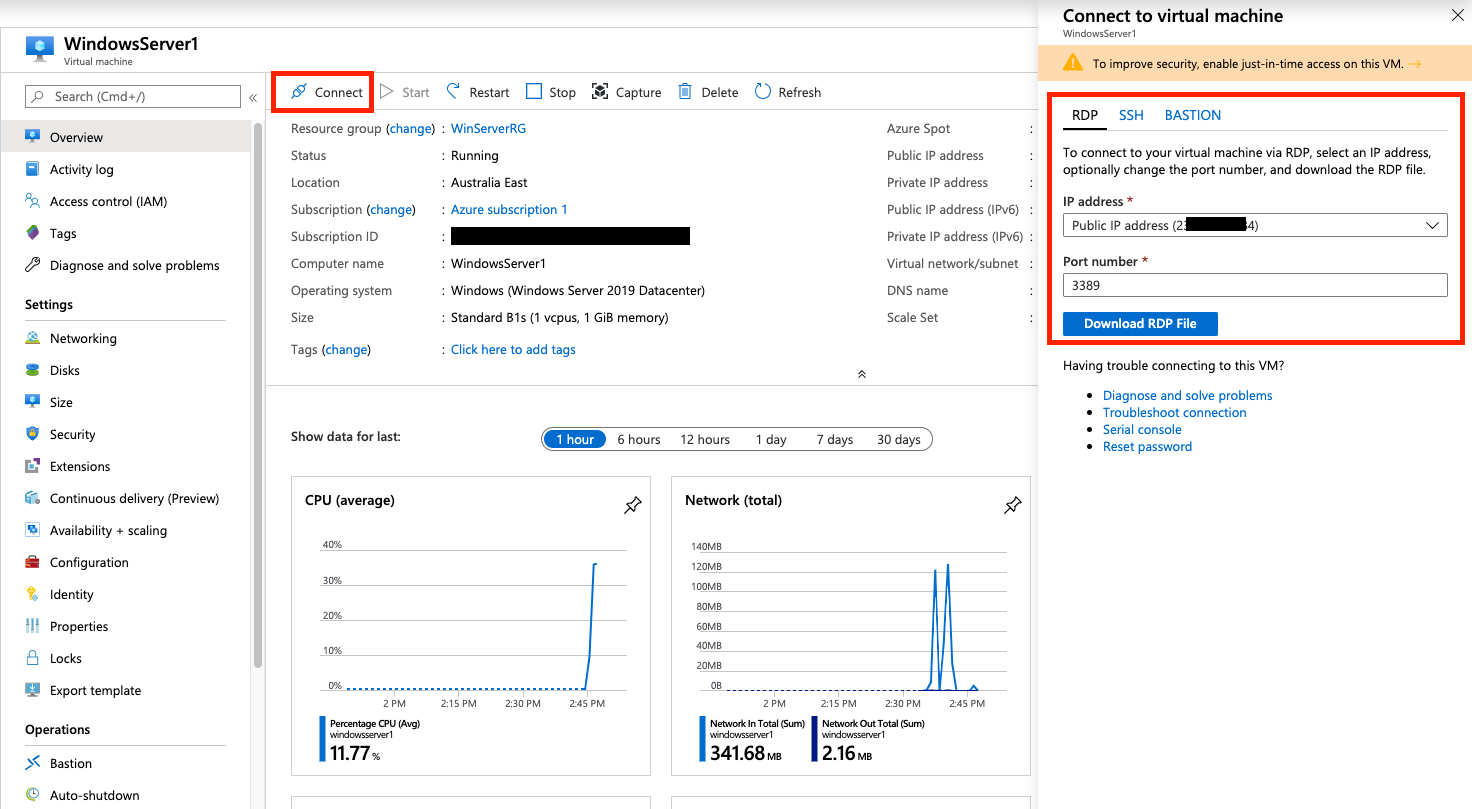Collapse the sidebar menu using the double-arrow
This screenshot has height=809, width=1472.
tap(253, 97)
